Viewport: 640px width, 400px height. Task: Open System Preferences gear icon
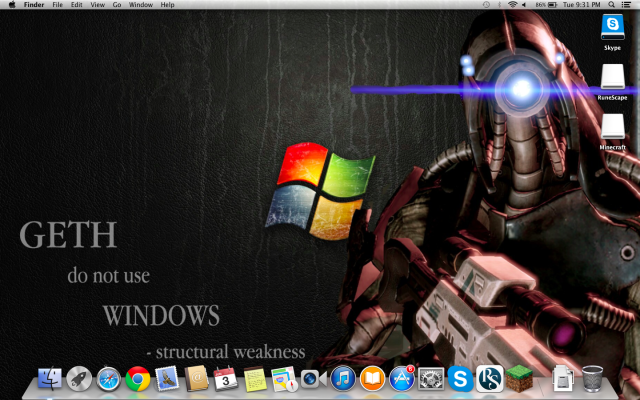point(431,379)
